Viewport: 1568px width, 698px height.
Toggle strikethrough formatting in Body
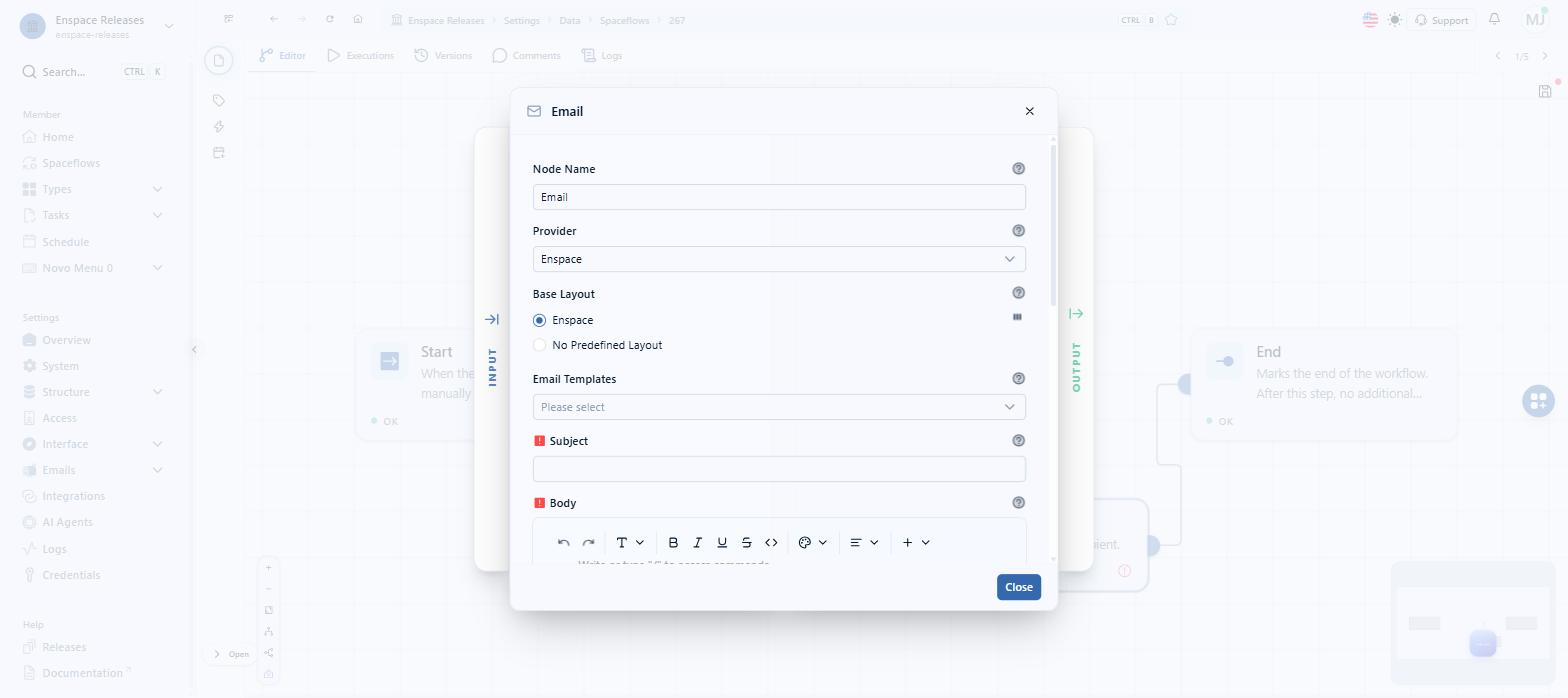click(x=747, y=542)
